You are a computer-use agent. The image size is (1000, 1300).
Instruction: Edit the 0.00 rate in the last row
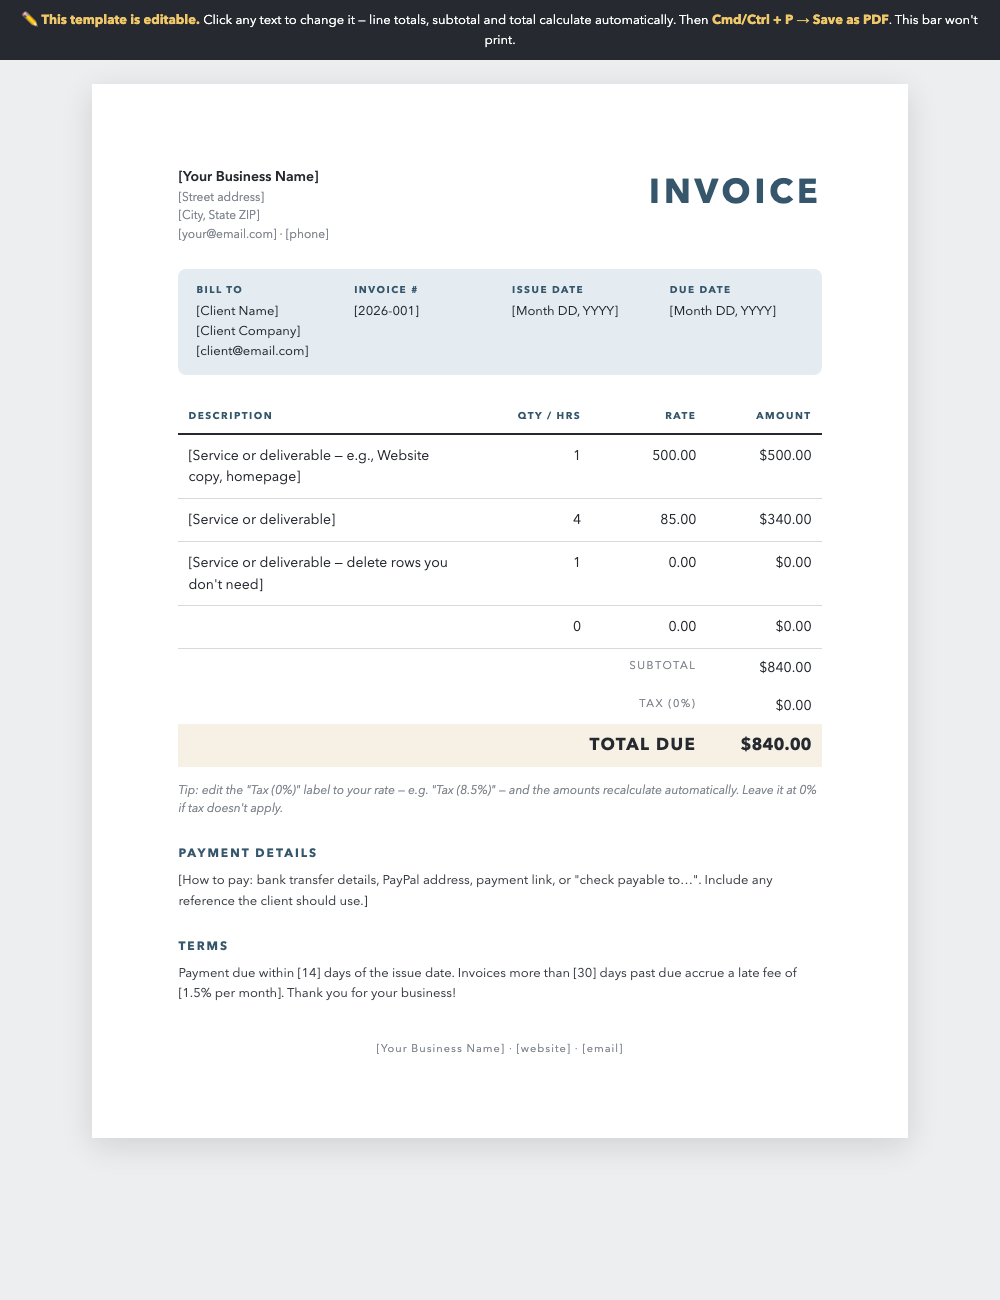(682, 627)
